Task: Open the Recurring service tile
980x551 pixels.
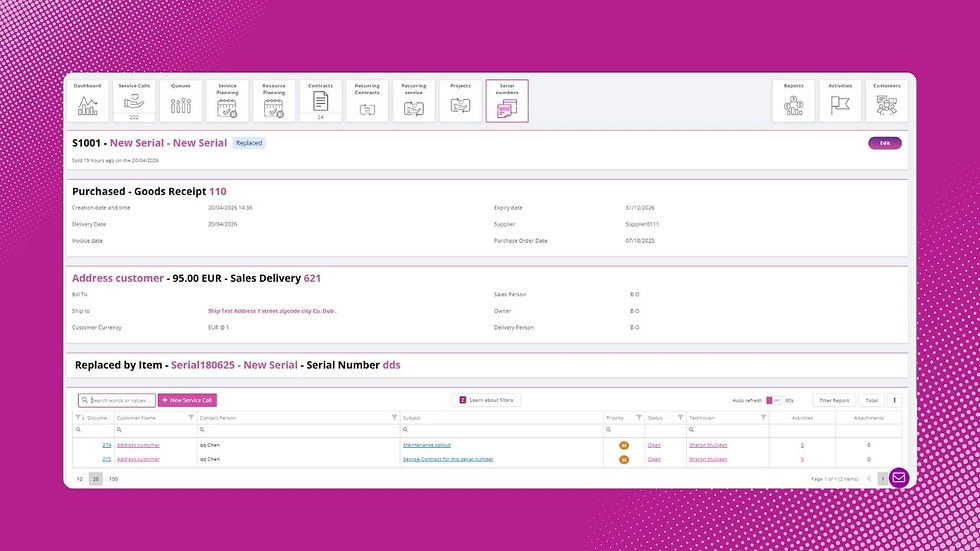Action: tap(413, 101)
